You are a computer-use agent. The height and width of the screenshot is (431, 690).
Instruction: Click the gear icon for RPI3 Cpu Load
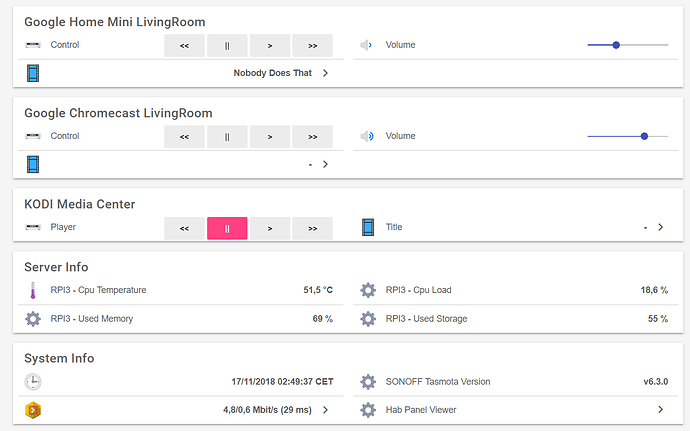click(368, 290)
